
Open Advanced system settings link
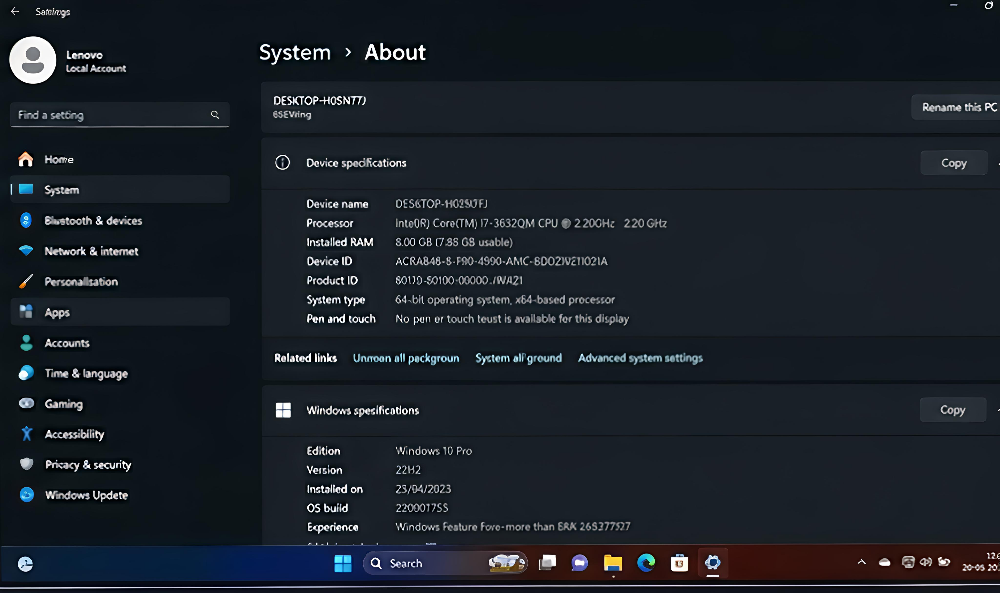tap(640, 358)
